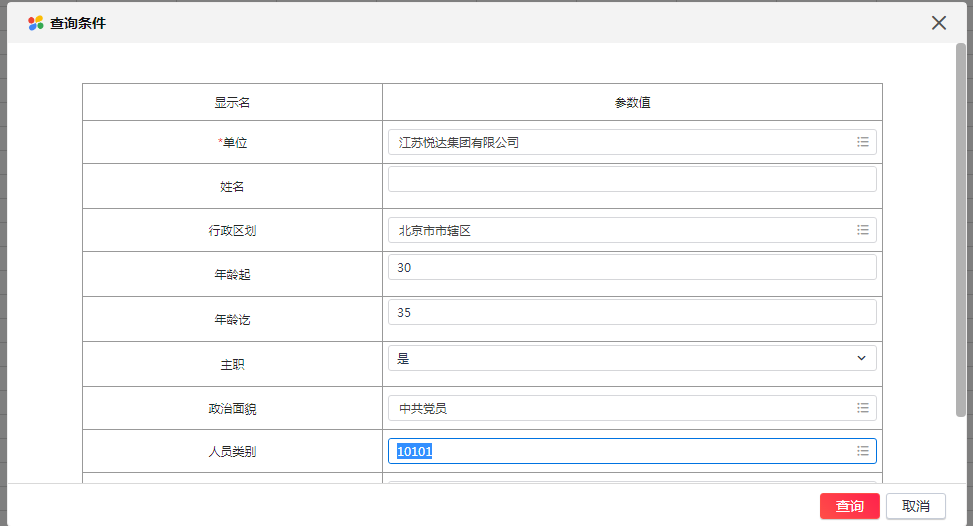Click the 人员类别 field with 10101
Image resolution: width=973 pixels, height=526 pixels.
632,451
